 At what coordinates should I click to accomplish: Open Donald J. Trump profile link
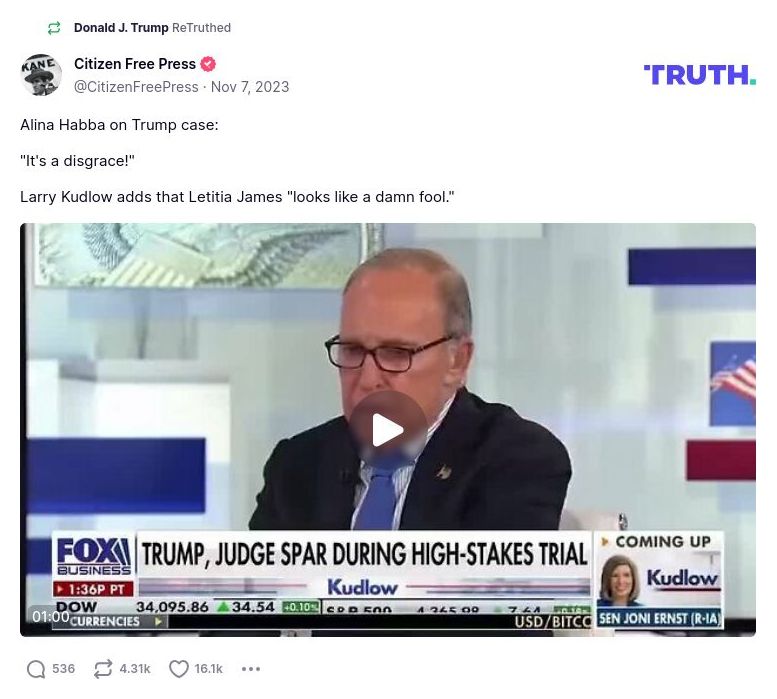(x=121, y=28)
